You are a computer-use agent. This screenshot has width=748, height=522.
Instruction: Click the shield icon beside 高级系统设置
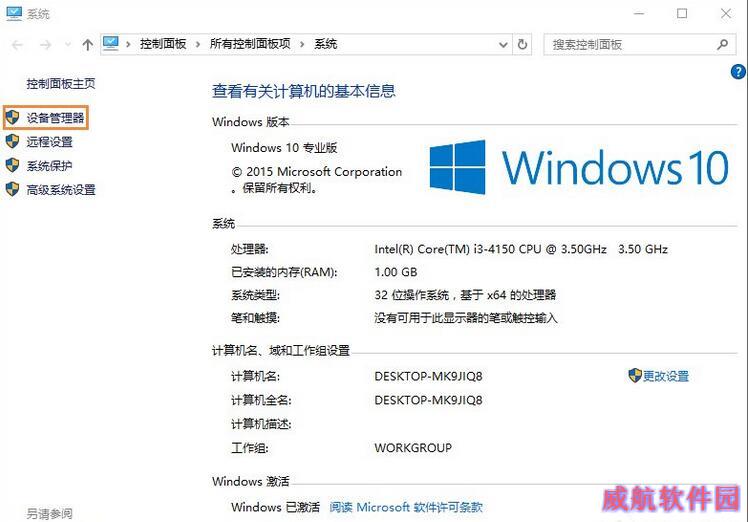[12, 189]
